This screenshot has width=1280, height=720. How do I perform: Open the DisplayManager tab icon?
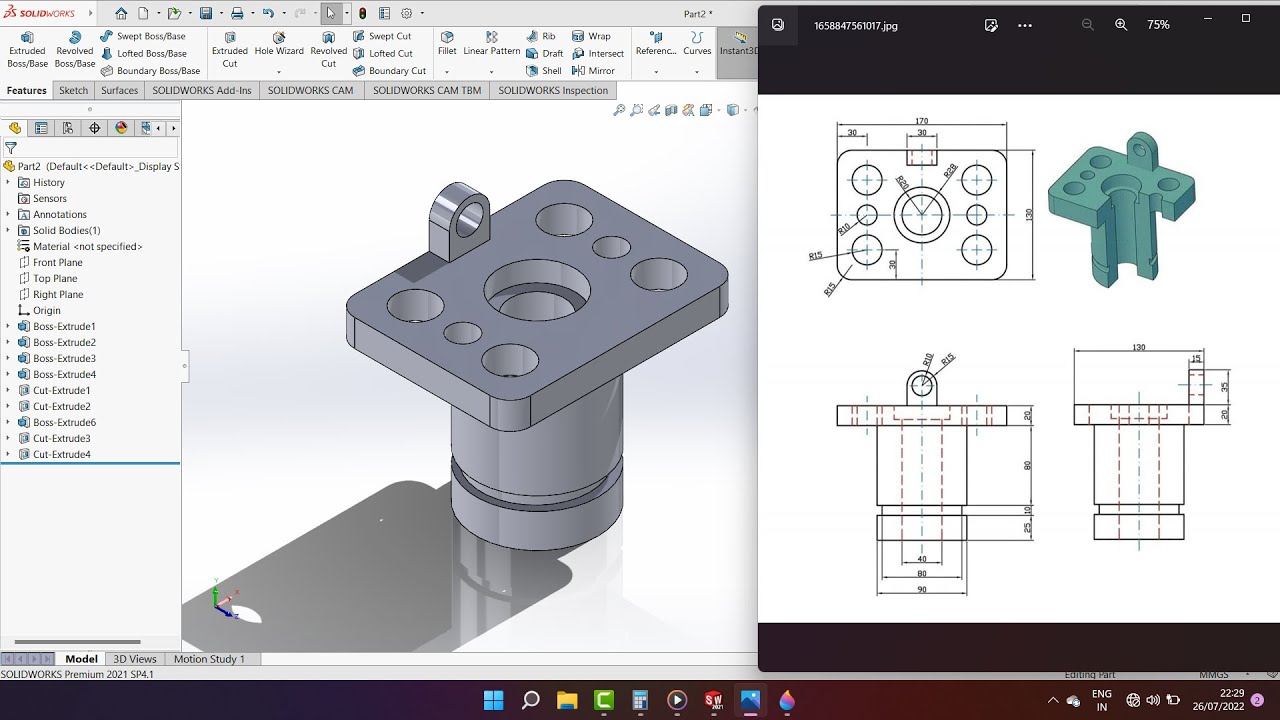tap(122, 128)
